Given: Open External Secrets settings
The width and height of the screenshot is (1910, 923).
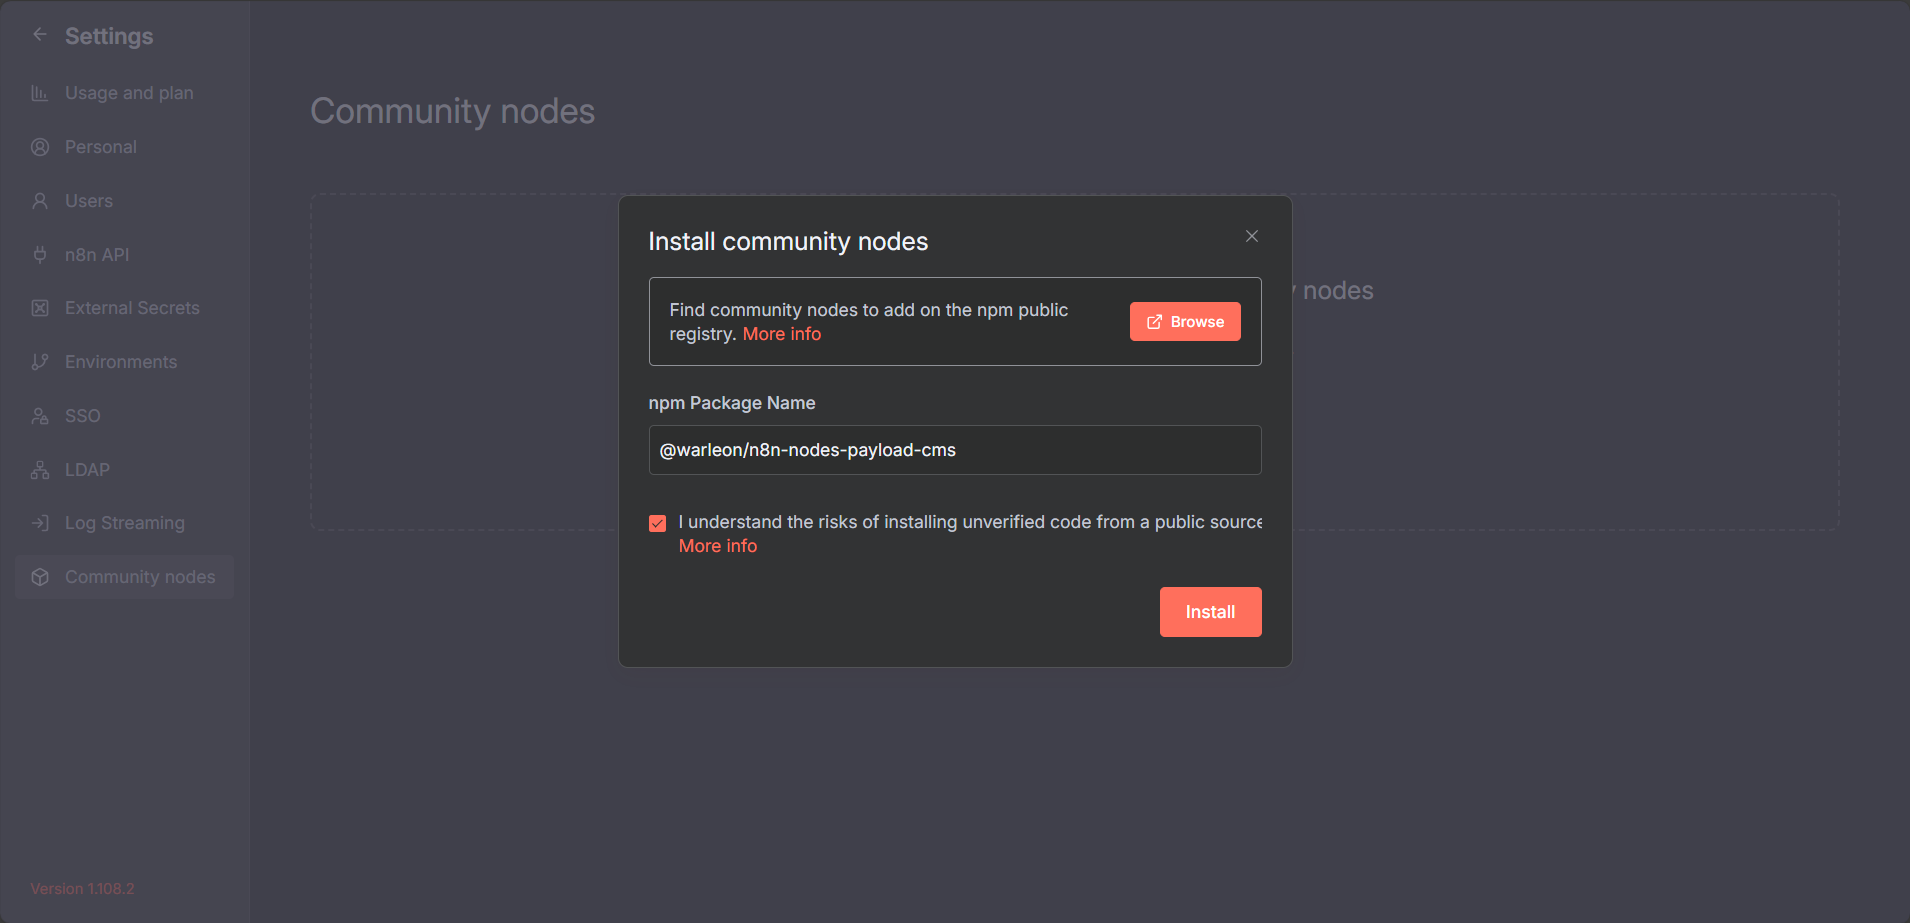Looking at the screenshot, I should pos(125,308).
